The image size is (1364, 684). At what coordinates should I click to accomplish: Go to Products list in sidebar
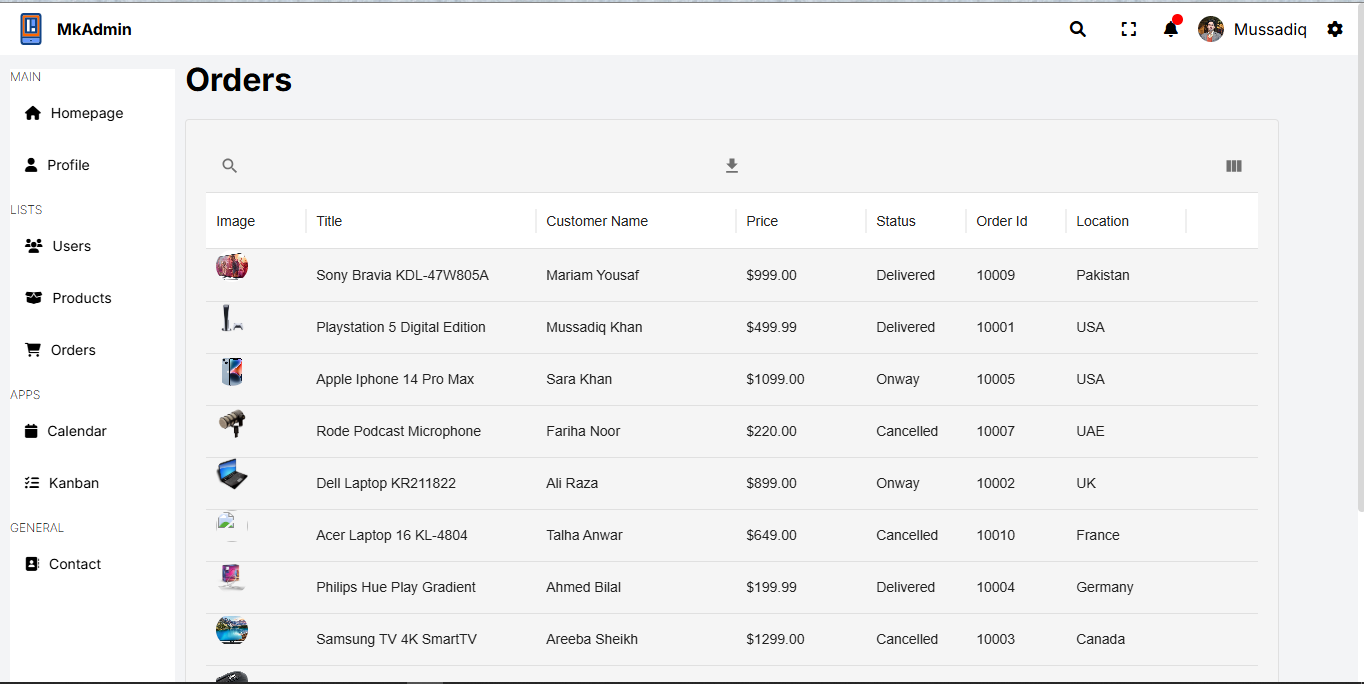coord(81,298)
